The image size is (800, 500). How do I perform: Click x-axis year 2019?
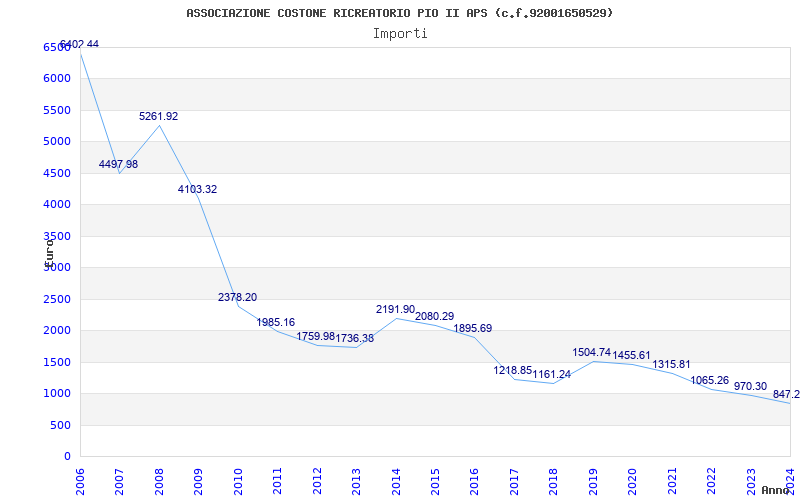tap(593, 481)
